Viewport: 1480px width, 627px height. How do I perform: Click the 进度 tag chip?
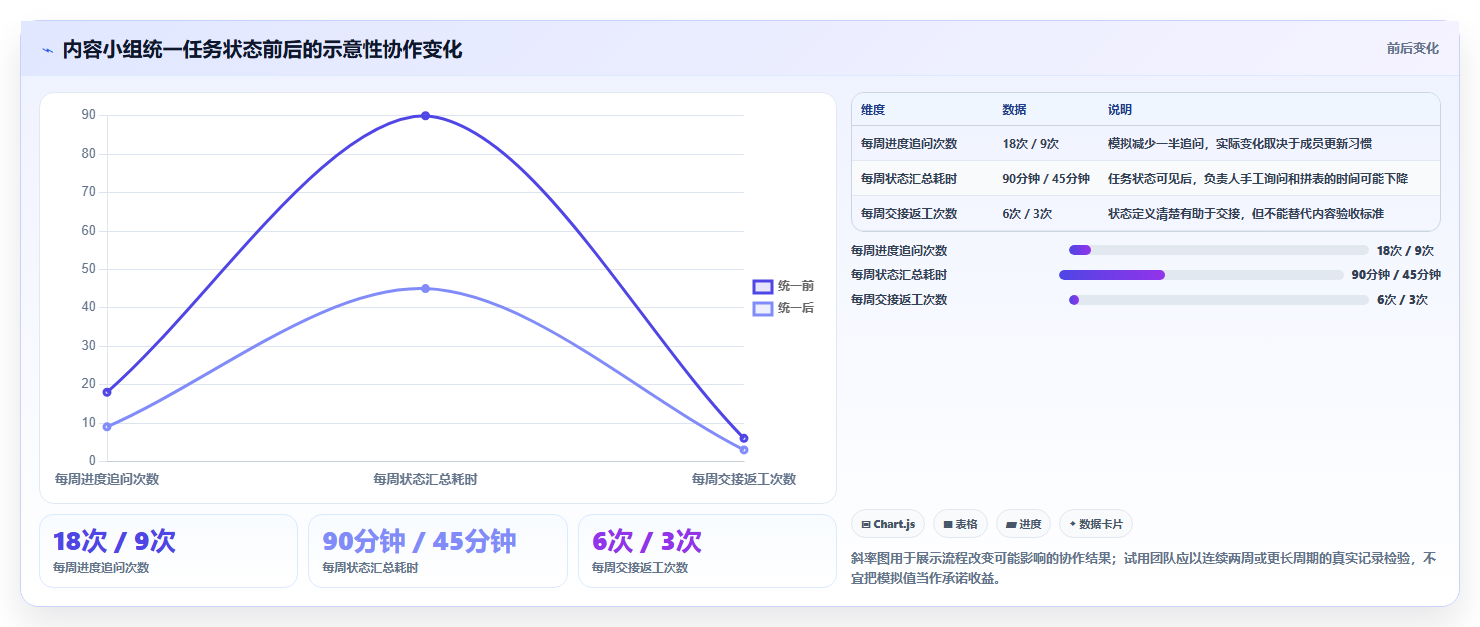(x=1023, y=524)
